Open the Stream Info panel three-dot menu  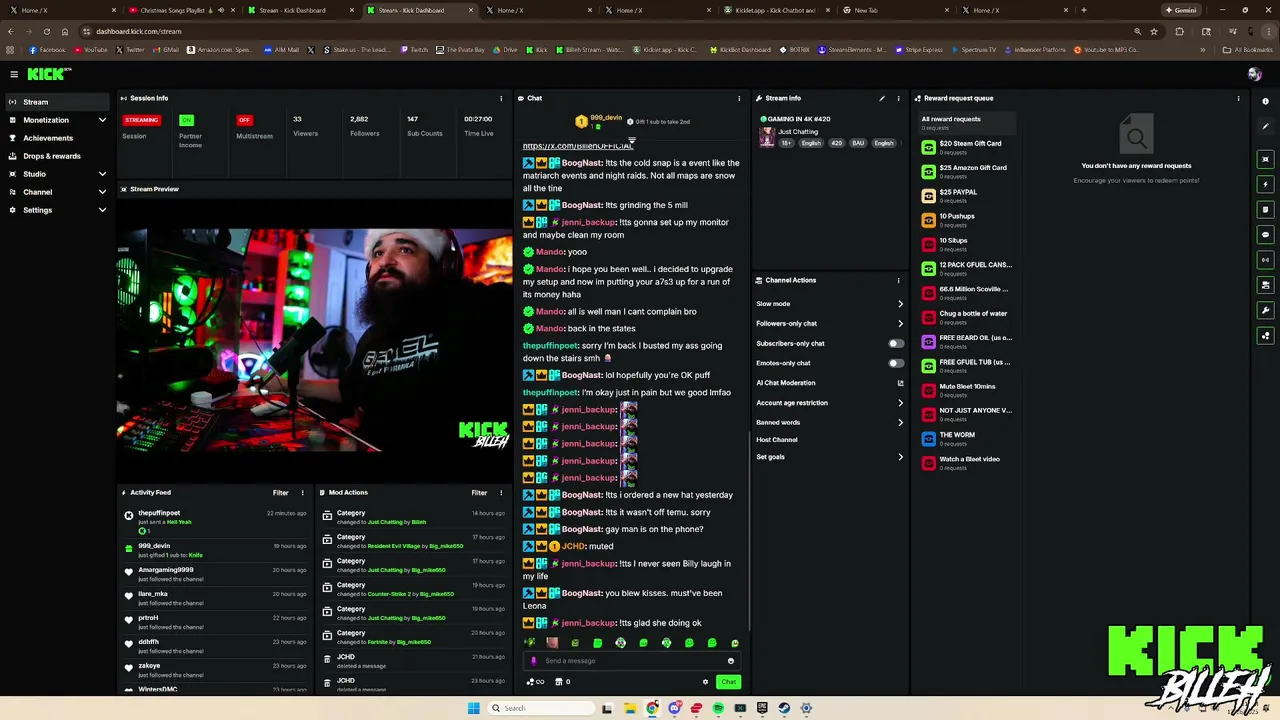898,98
